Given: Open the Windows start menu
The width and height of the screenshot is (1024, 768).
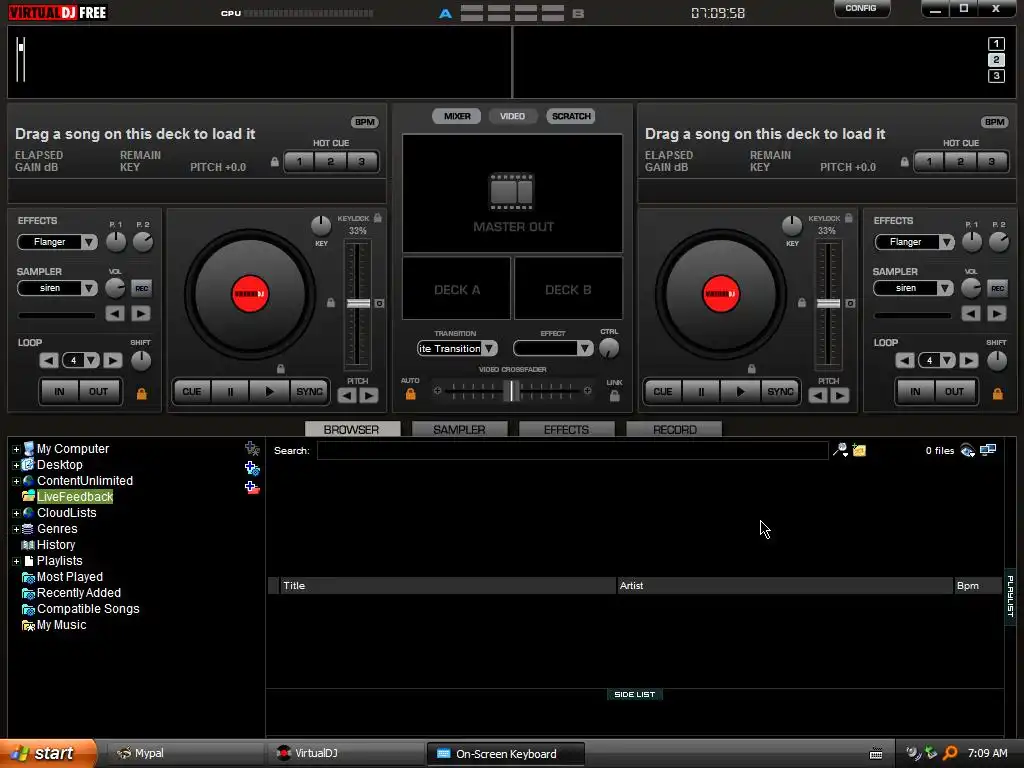Looking at the screenshot, I should [x=48, y=754].
